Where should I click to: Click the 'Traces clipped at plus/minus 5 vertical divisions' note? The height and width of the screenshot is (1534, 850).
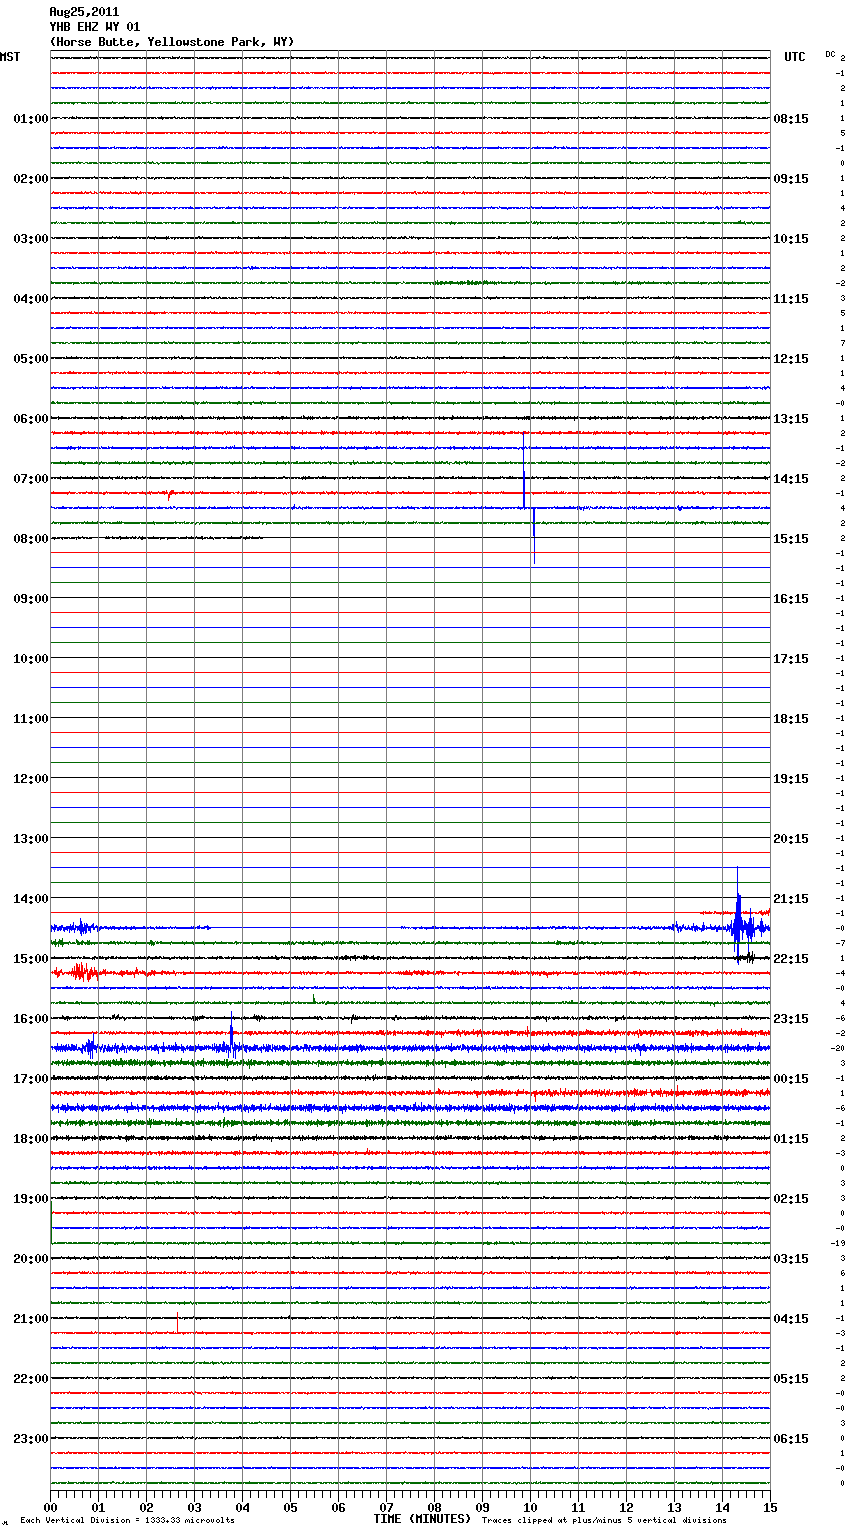coord(604,1520)
